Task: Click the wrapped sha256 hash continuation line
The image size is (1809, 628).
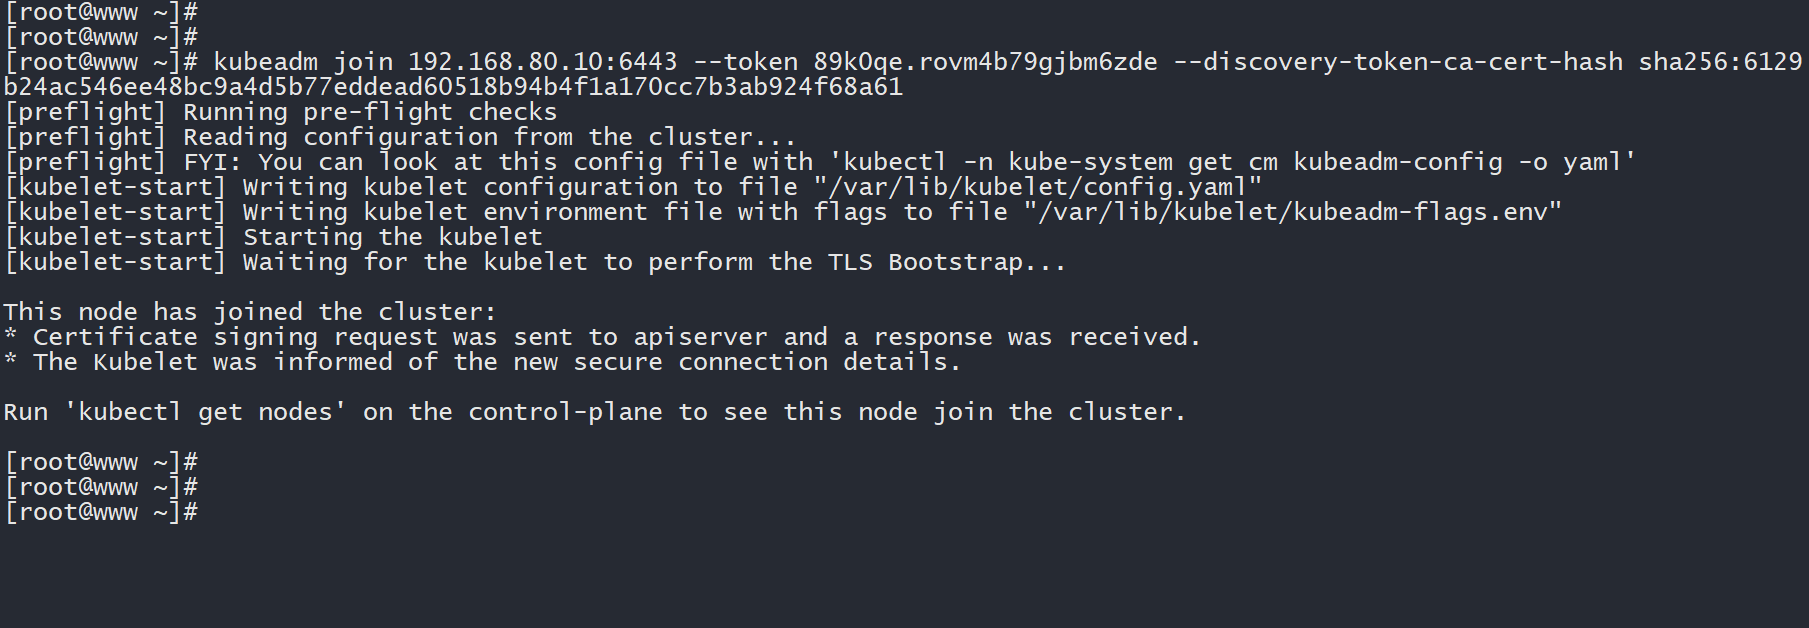Action: pyautogui.click(x=453, y=87)
